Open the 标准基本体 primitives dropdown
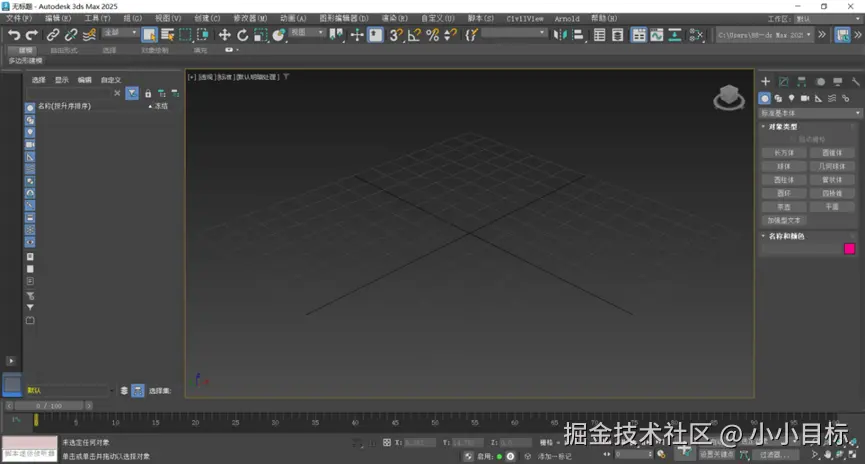 click(810, 113)
